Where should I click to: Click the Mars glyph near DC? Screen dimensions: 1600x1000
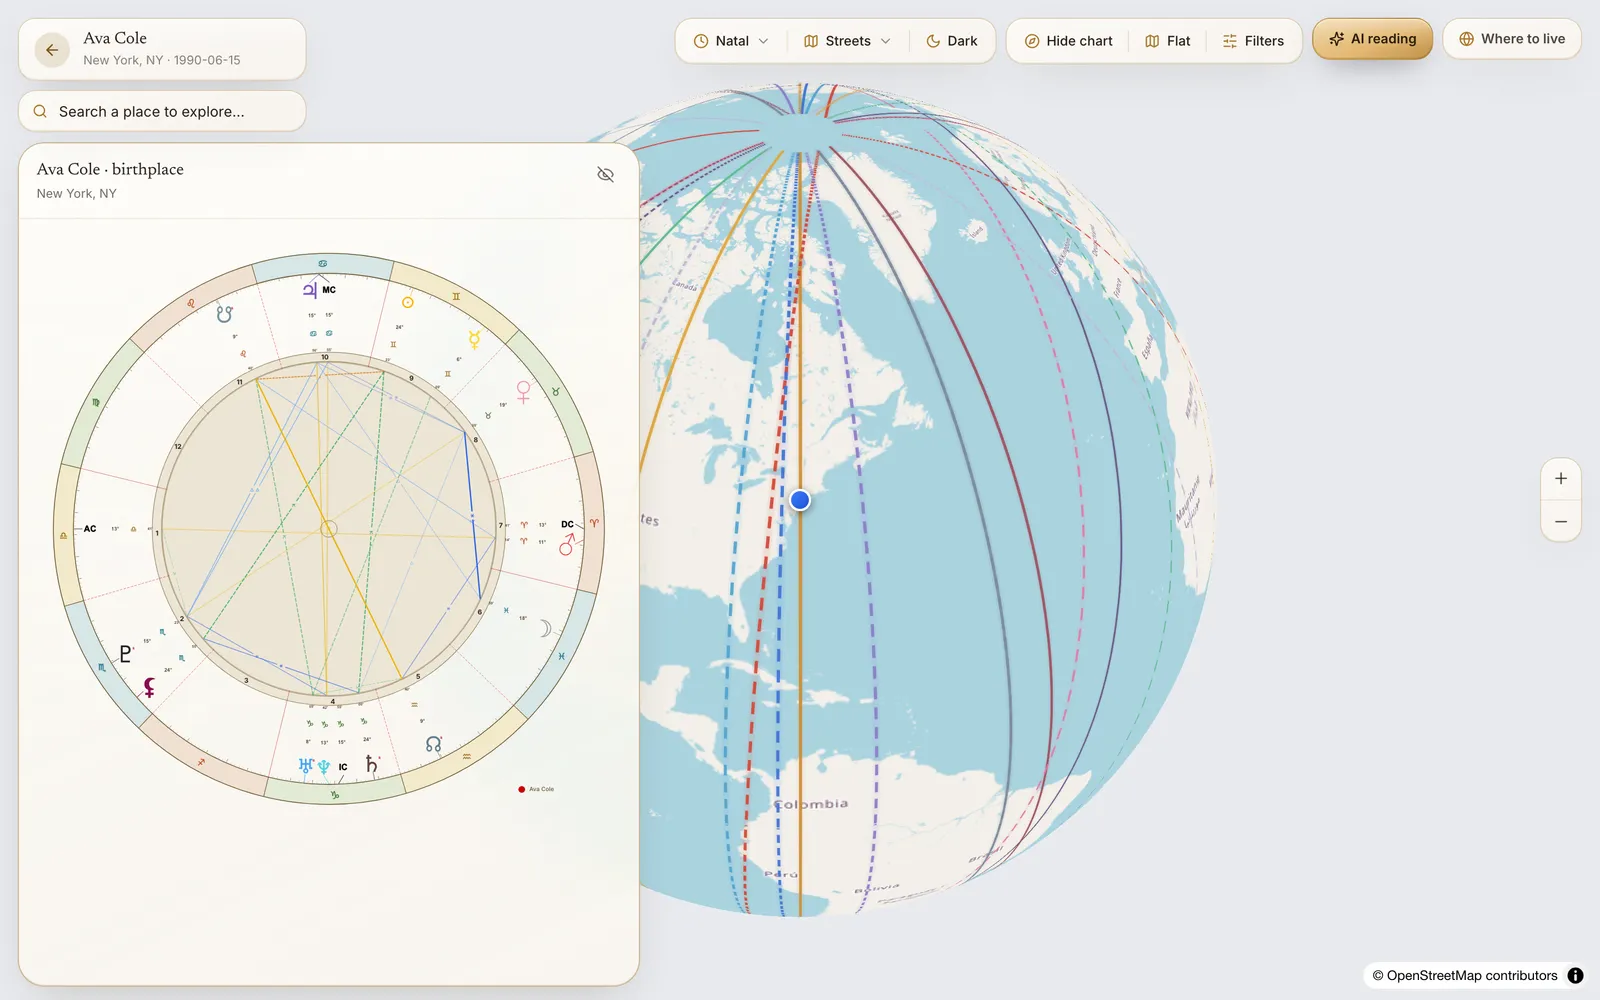pyautogui.click(x=567, y=544)
